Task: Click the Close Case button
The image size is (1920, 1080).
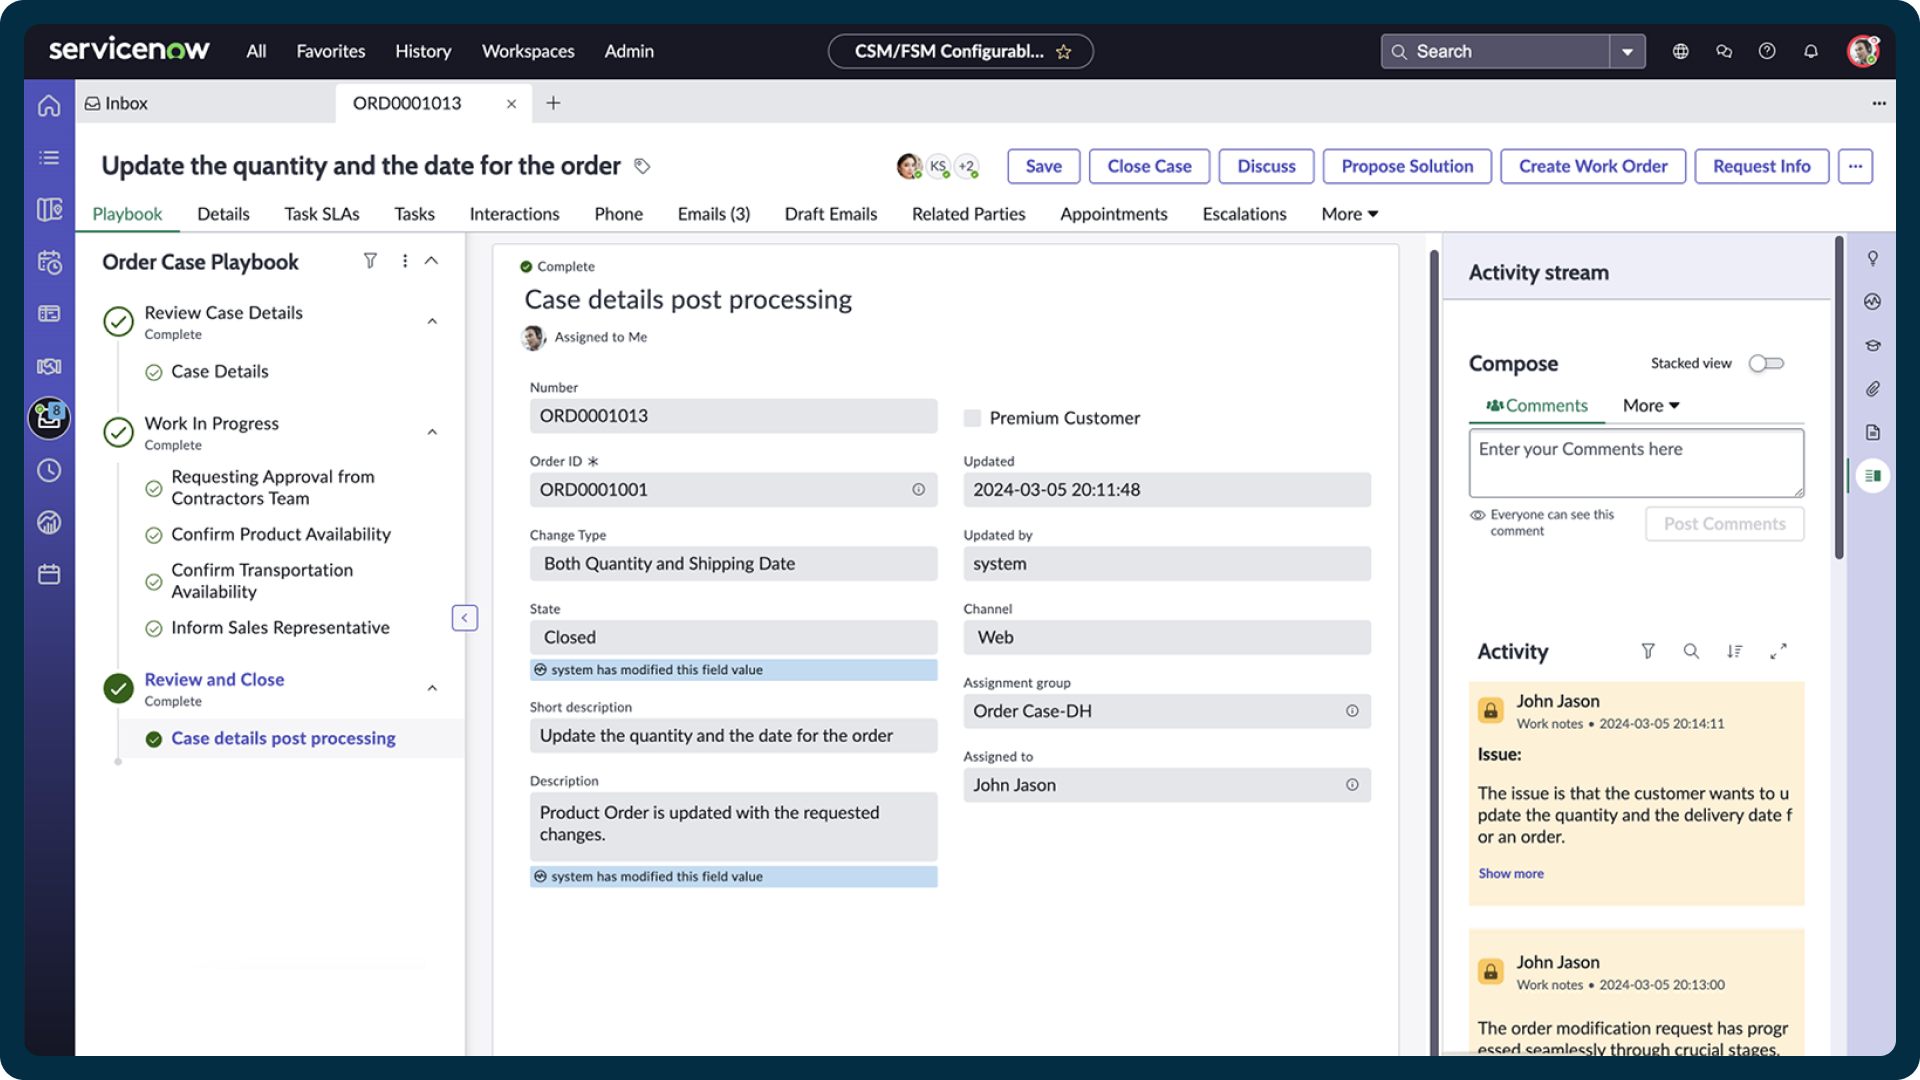Action: (1149, 166)
